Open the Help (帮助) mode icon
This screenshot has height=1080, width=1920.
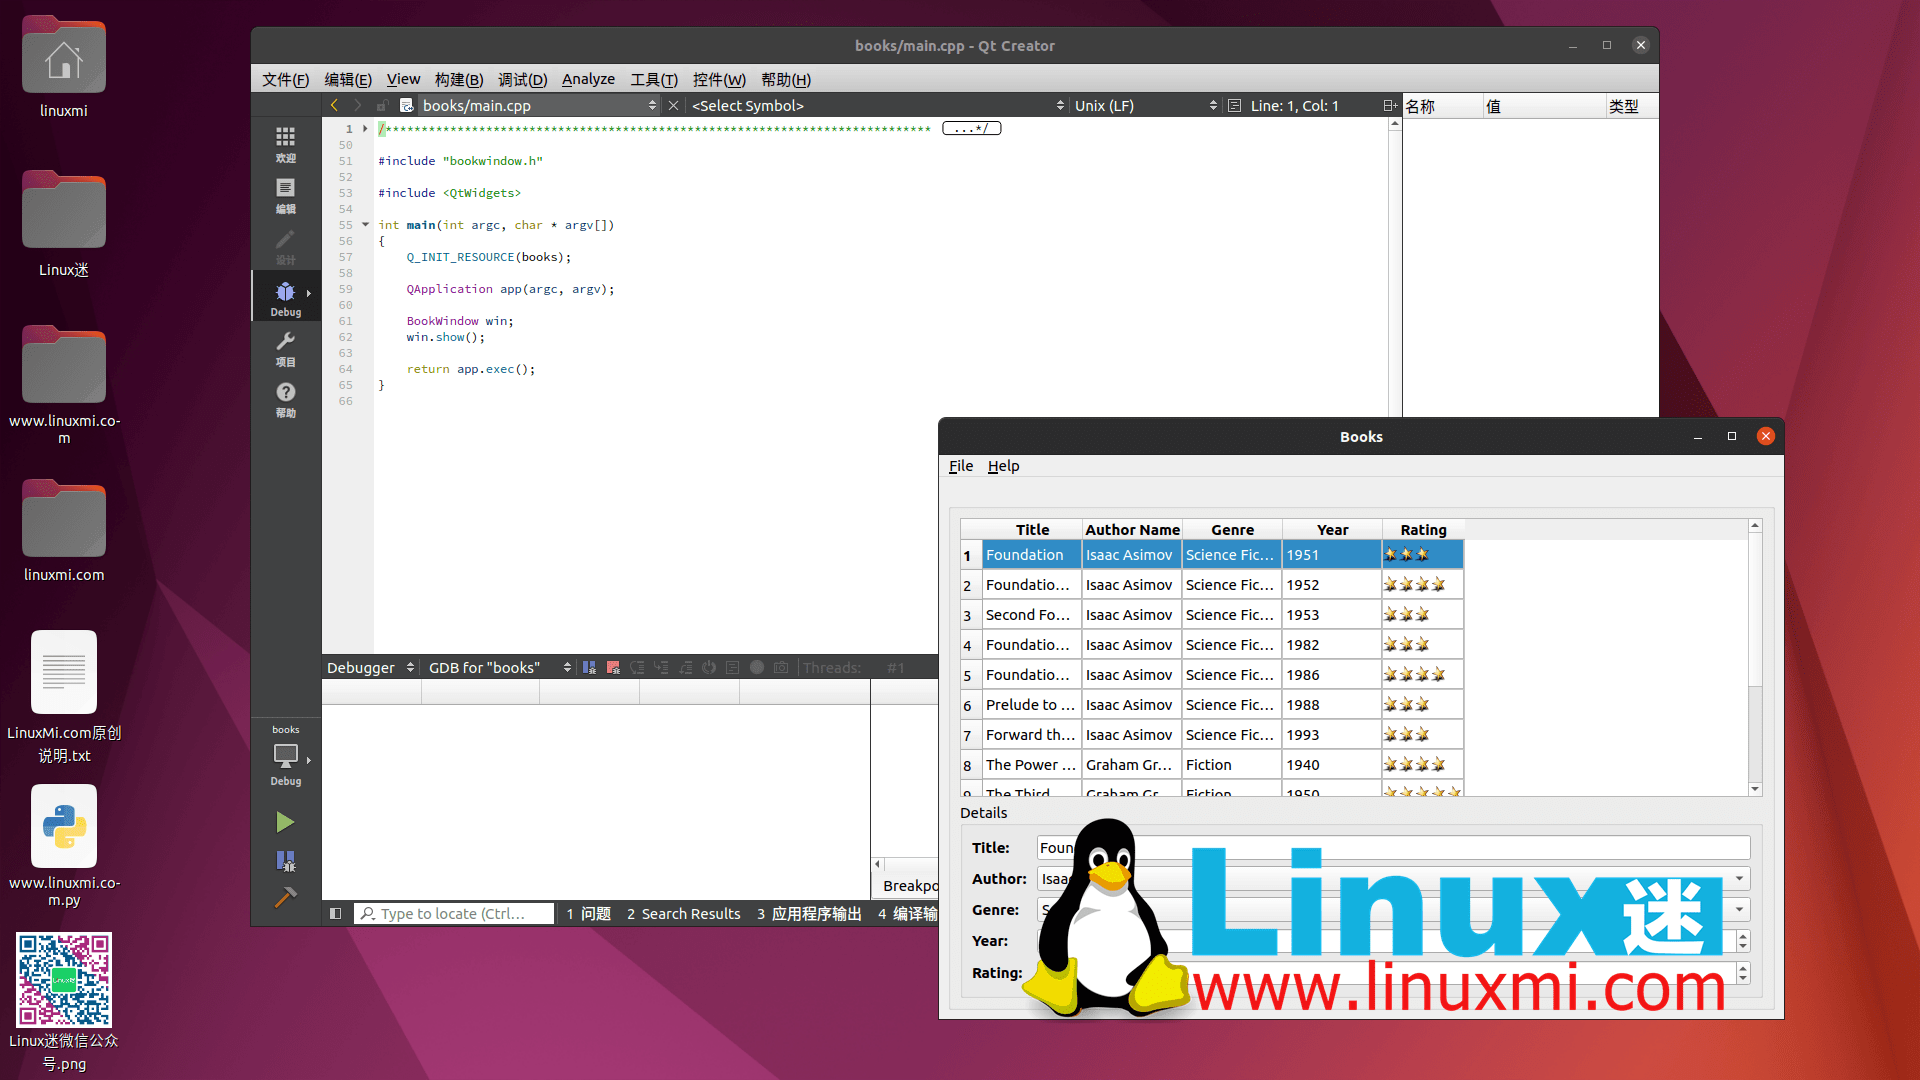[285, 399]
